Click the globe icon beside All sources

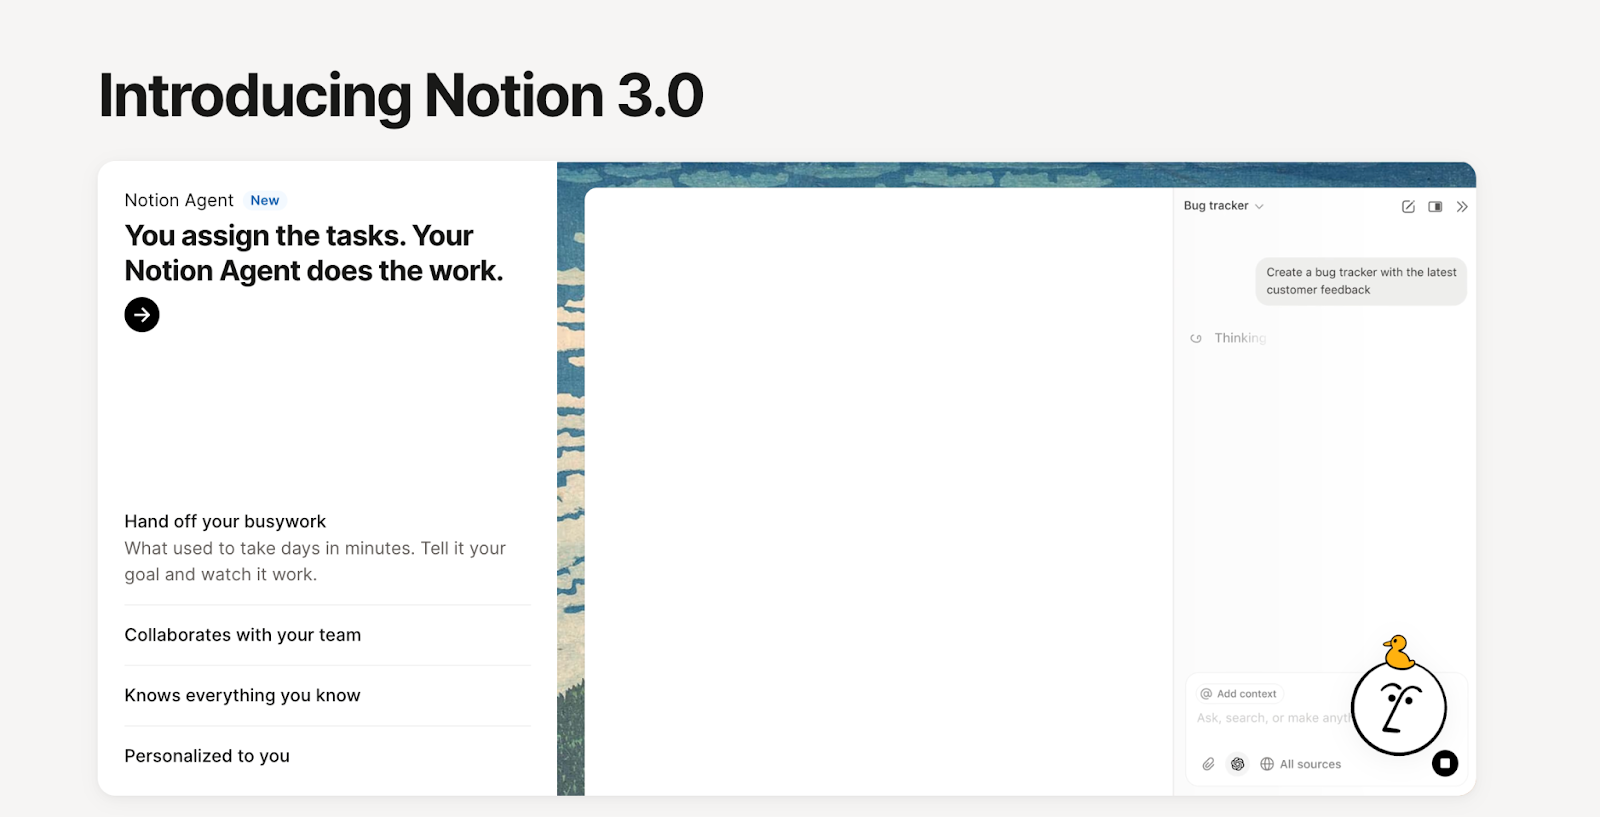click(1267, 764)
